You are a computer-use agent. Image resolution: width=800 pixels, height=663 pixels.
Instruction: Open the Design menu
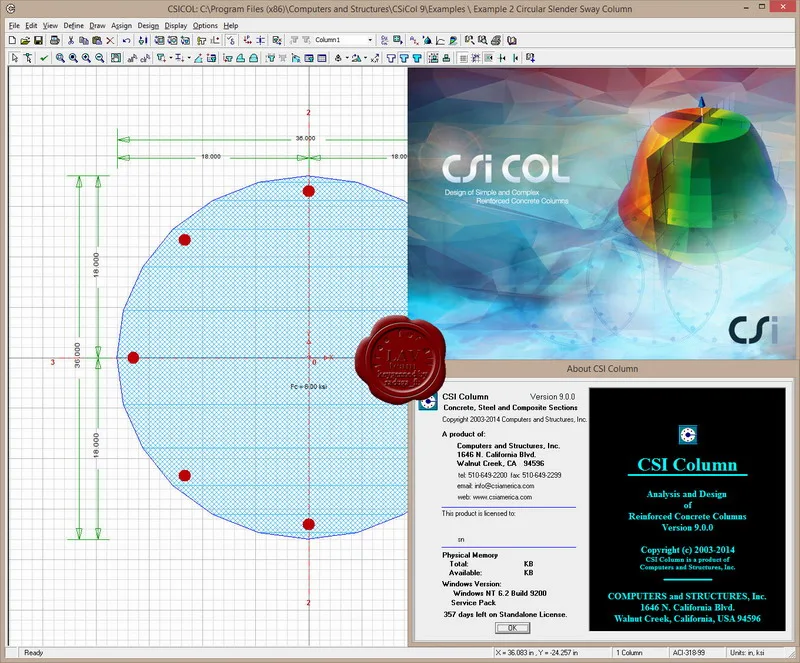click(148, 26)
